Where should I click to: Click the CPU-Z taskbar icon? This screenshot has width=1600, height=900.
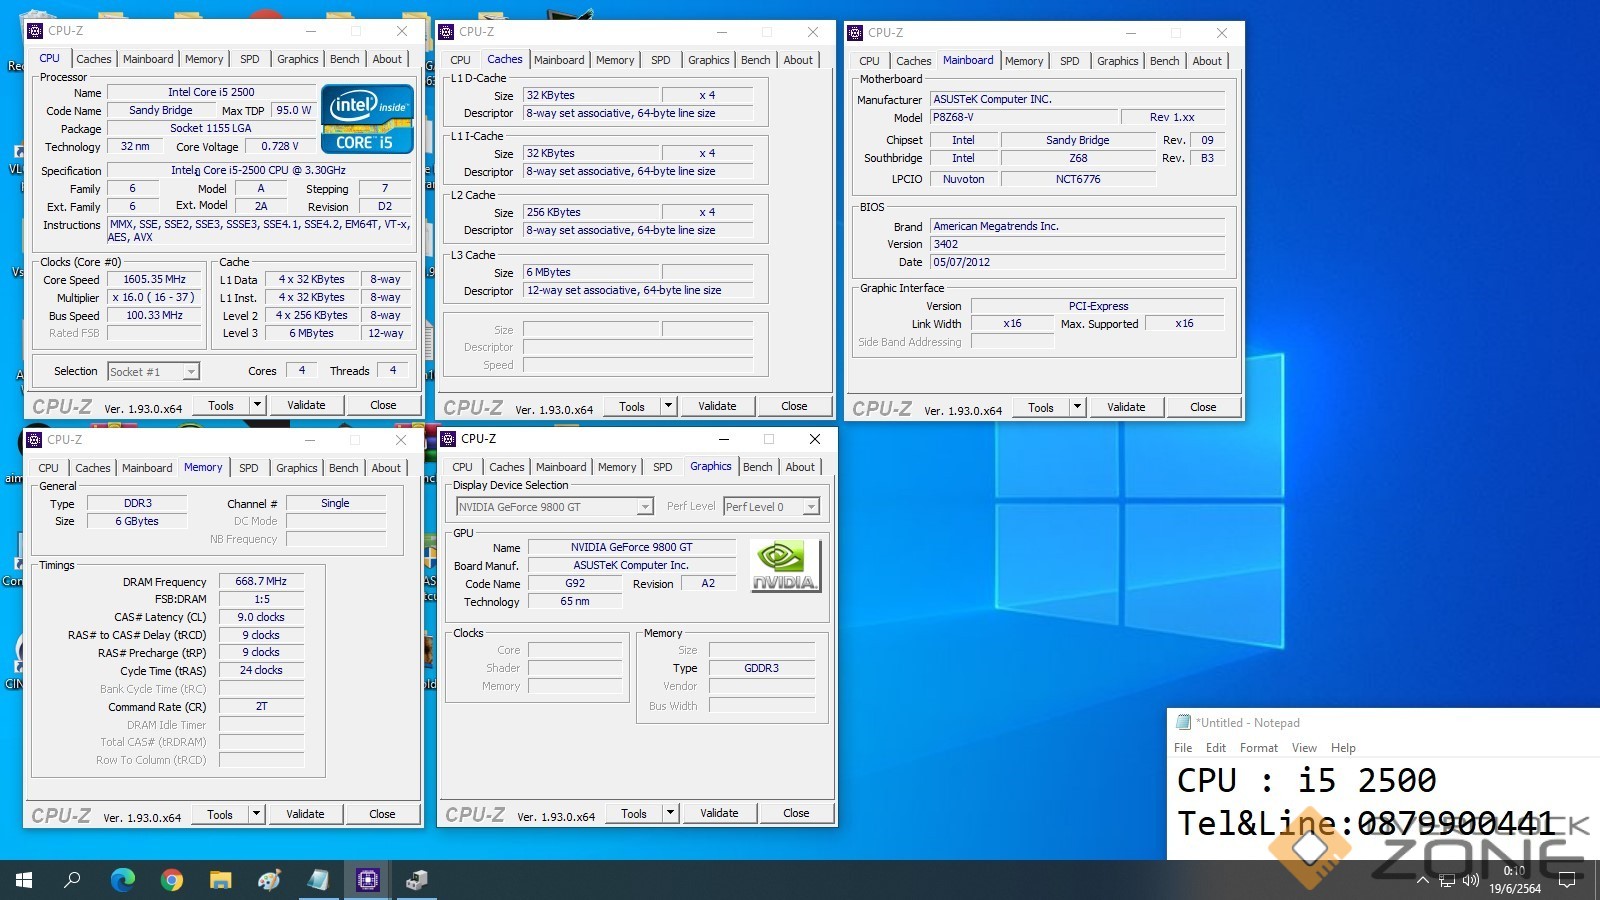[x=367, y=880]
